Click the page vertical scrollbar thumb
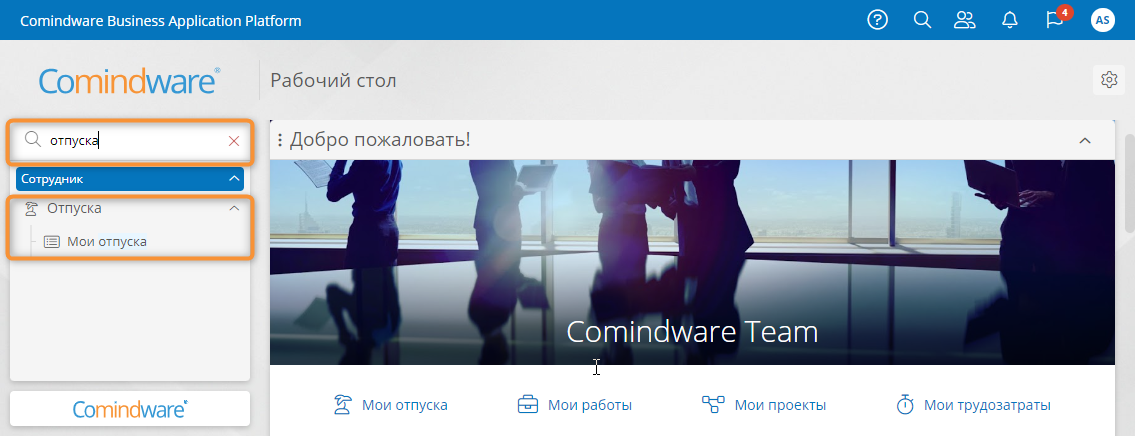This screenshot has height=436, width=1135. click(1129, 183)
